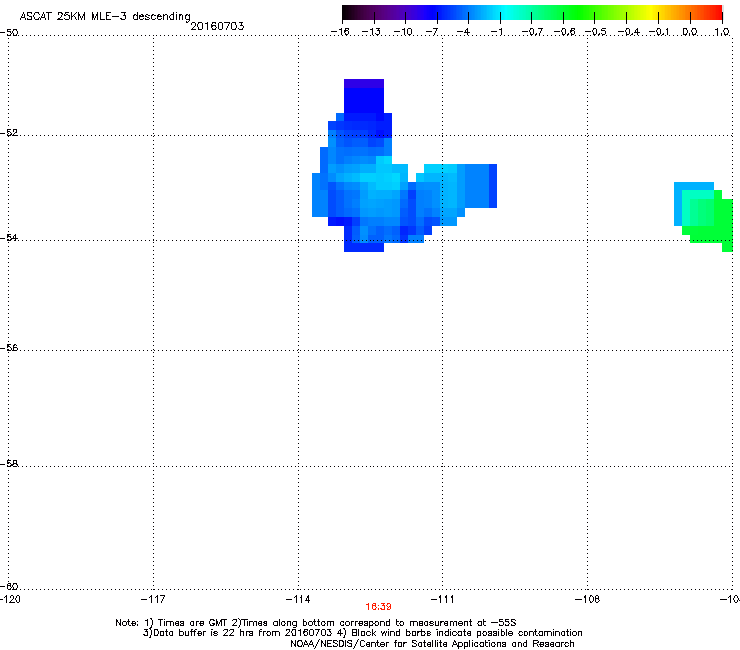Click the -120 longitude axis label

[10, 599]
